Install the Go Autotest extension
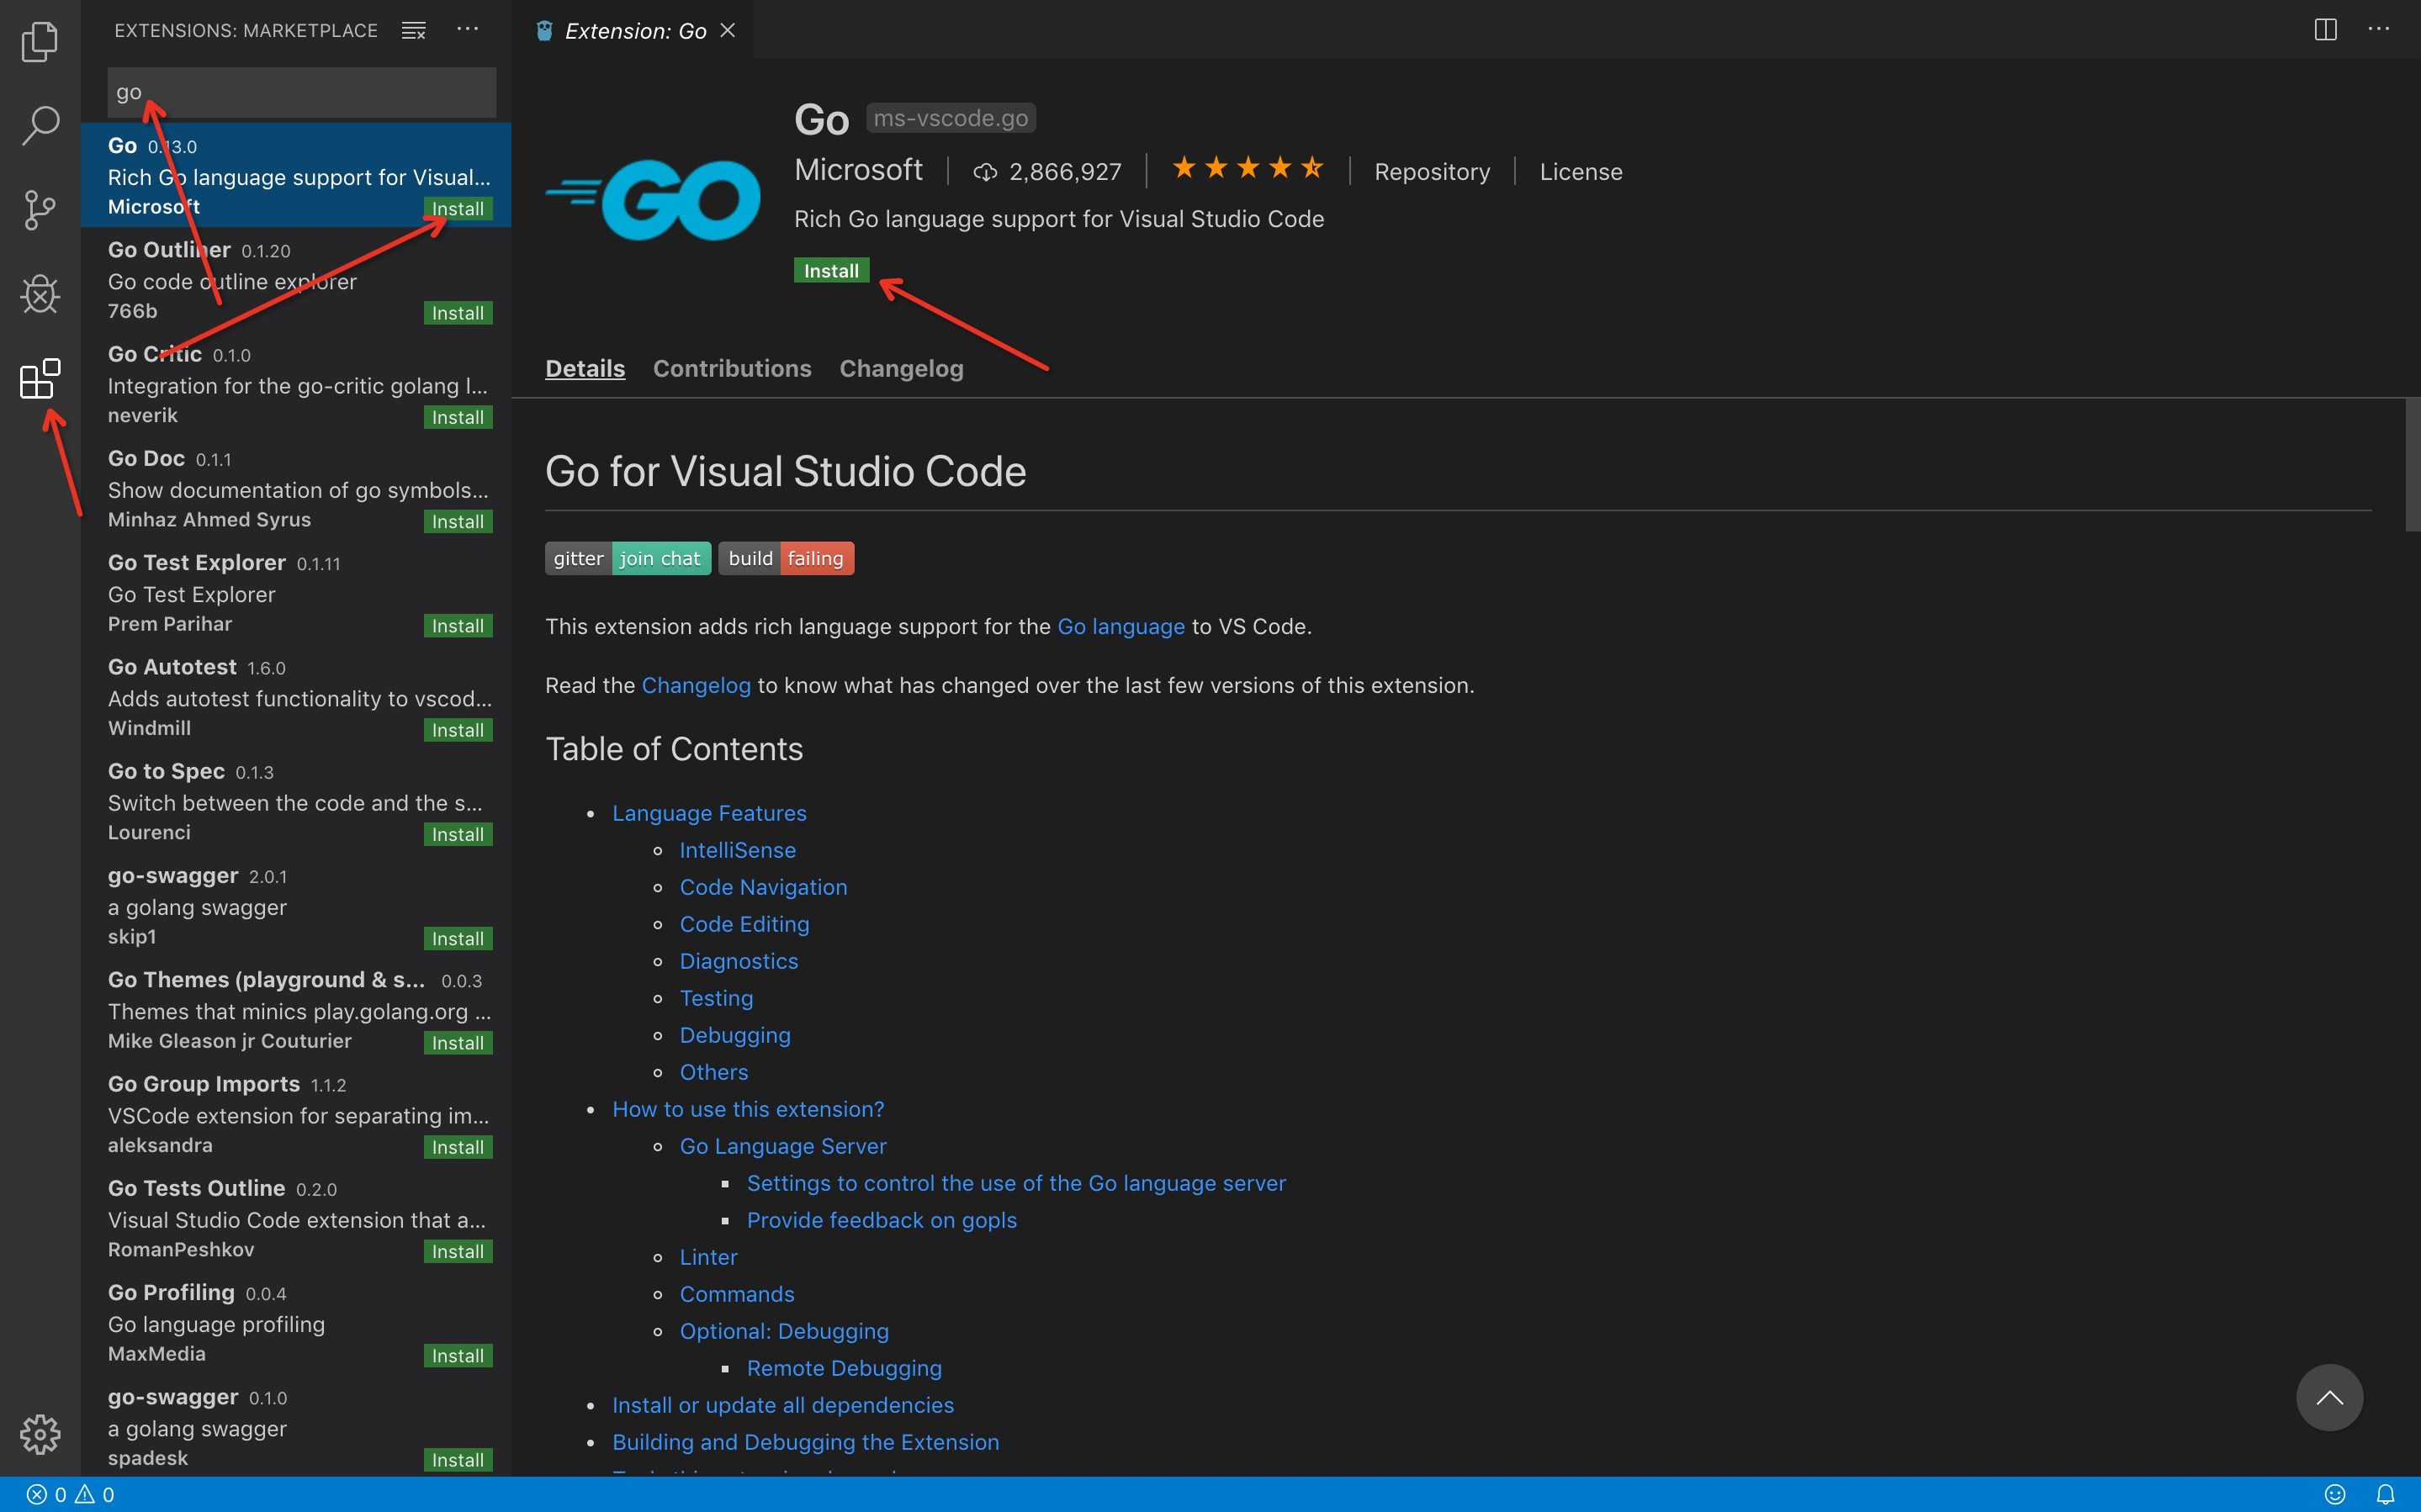Screen dimensions: 2421x1512 pyautogui.click(x=458, y=730)
